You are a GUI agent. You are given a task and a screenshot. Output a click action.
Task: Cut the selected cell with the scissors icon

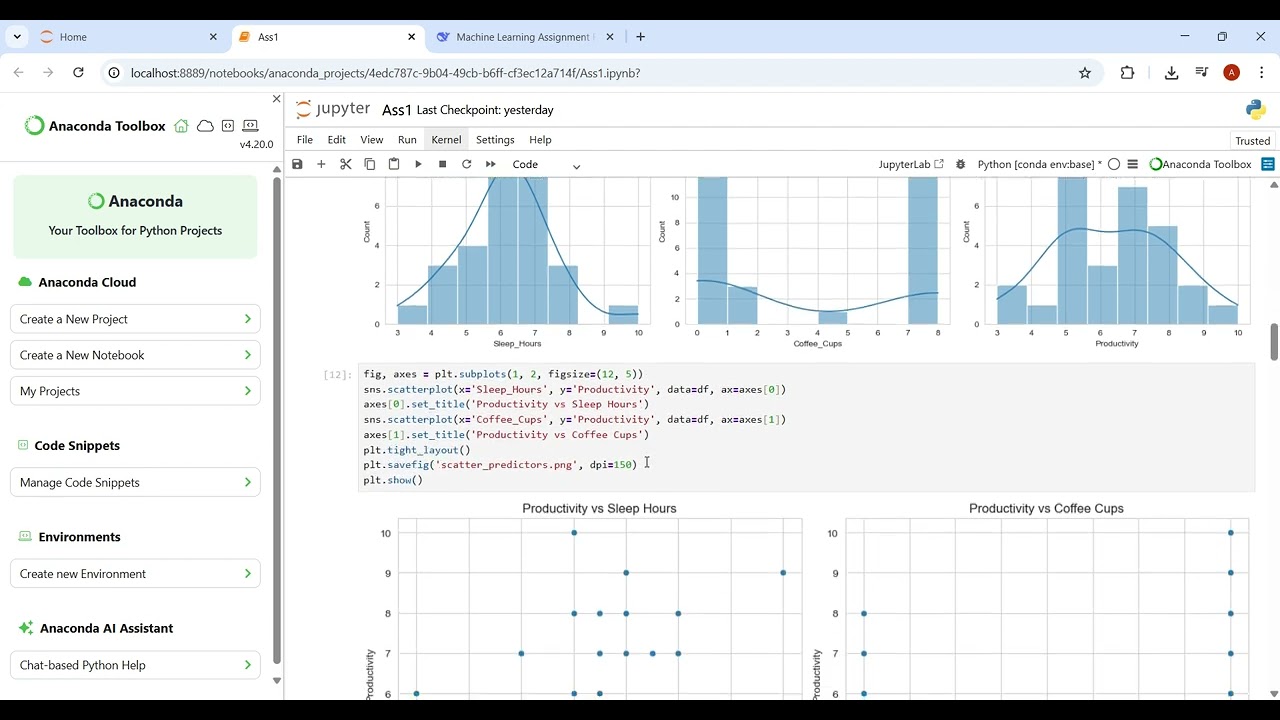(x=346, y=164)
